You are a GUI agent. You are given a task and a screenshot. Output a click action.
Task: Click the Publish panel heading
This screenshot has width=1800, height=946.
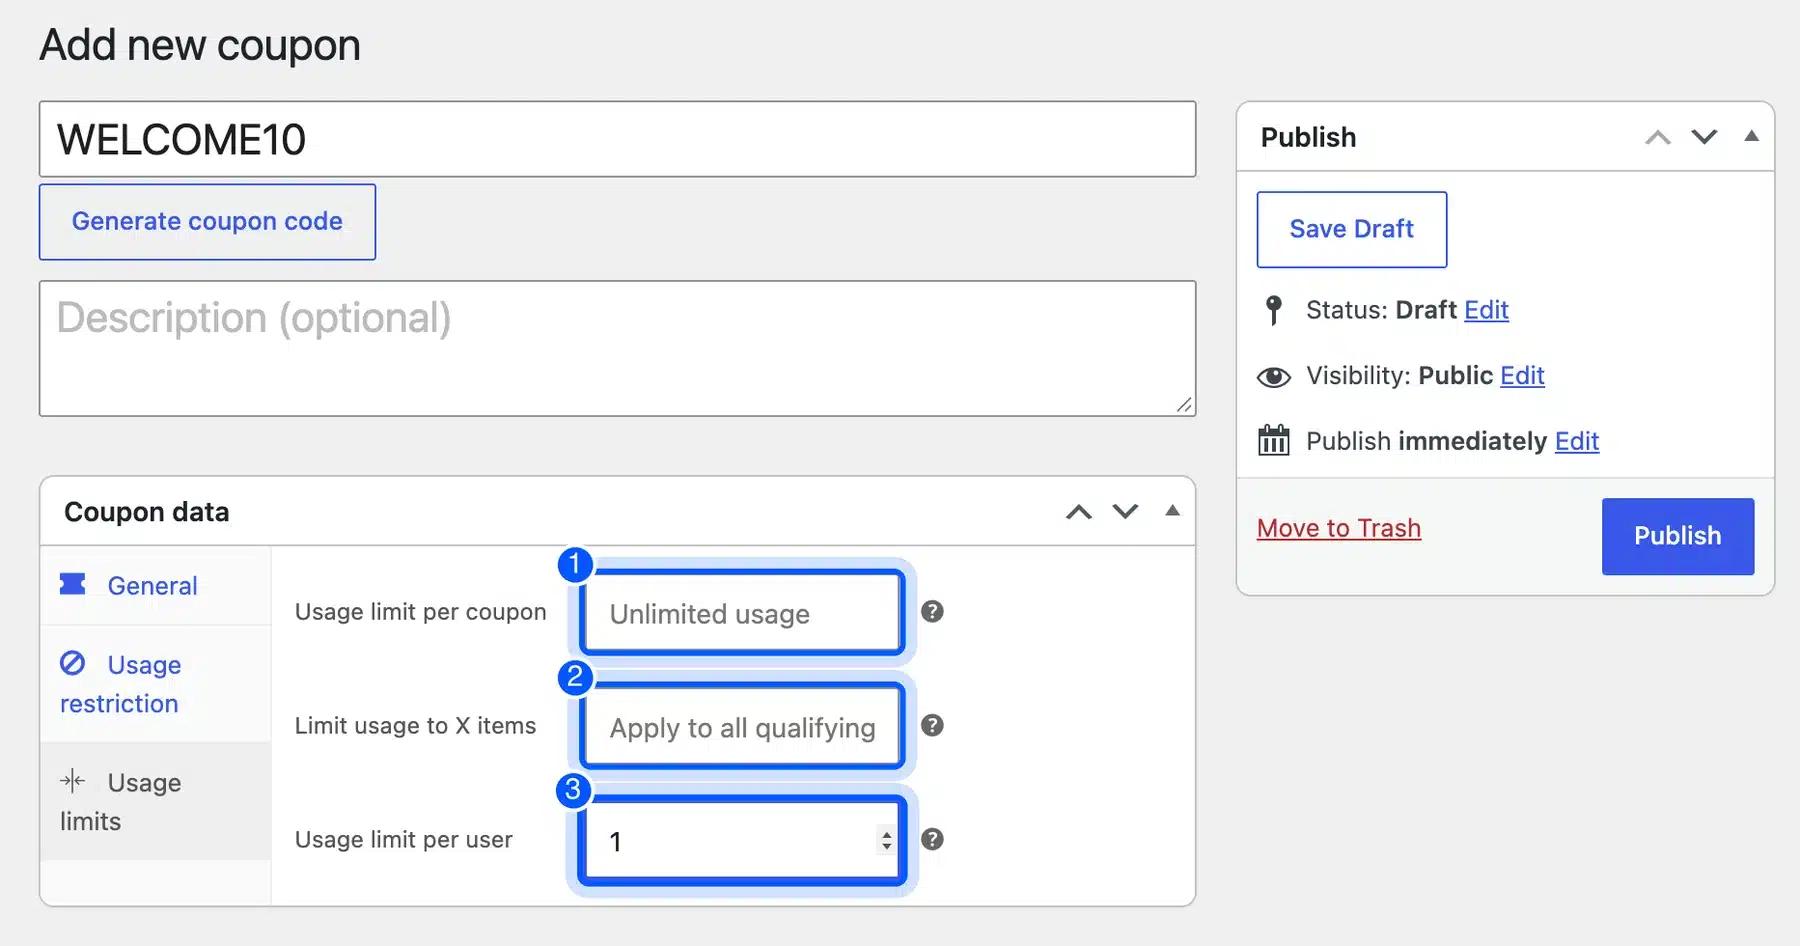coord(1308,137)
